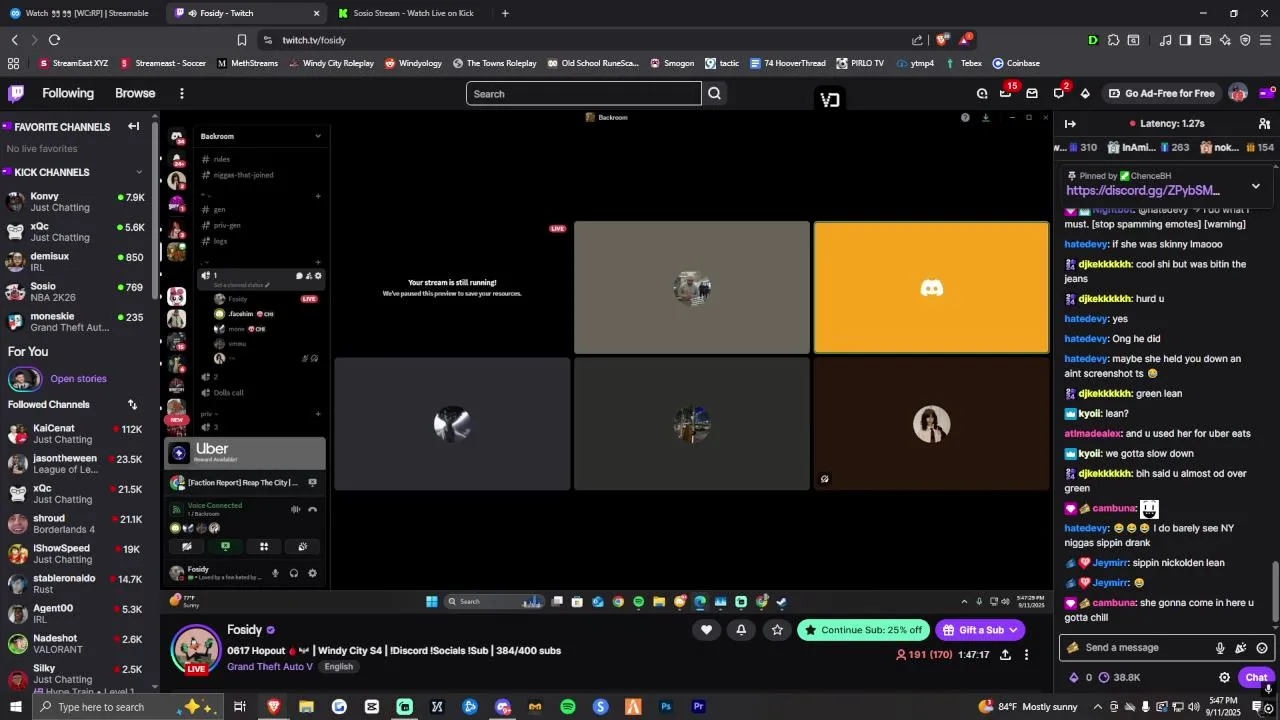Viewport: 1280px width, 720px height.
Task: Open Premiere Pro from the taskbar
Action: (x=699, y=707)
